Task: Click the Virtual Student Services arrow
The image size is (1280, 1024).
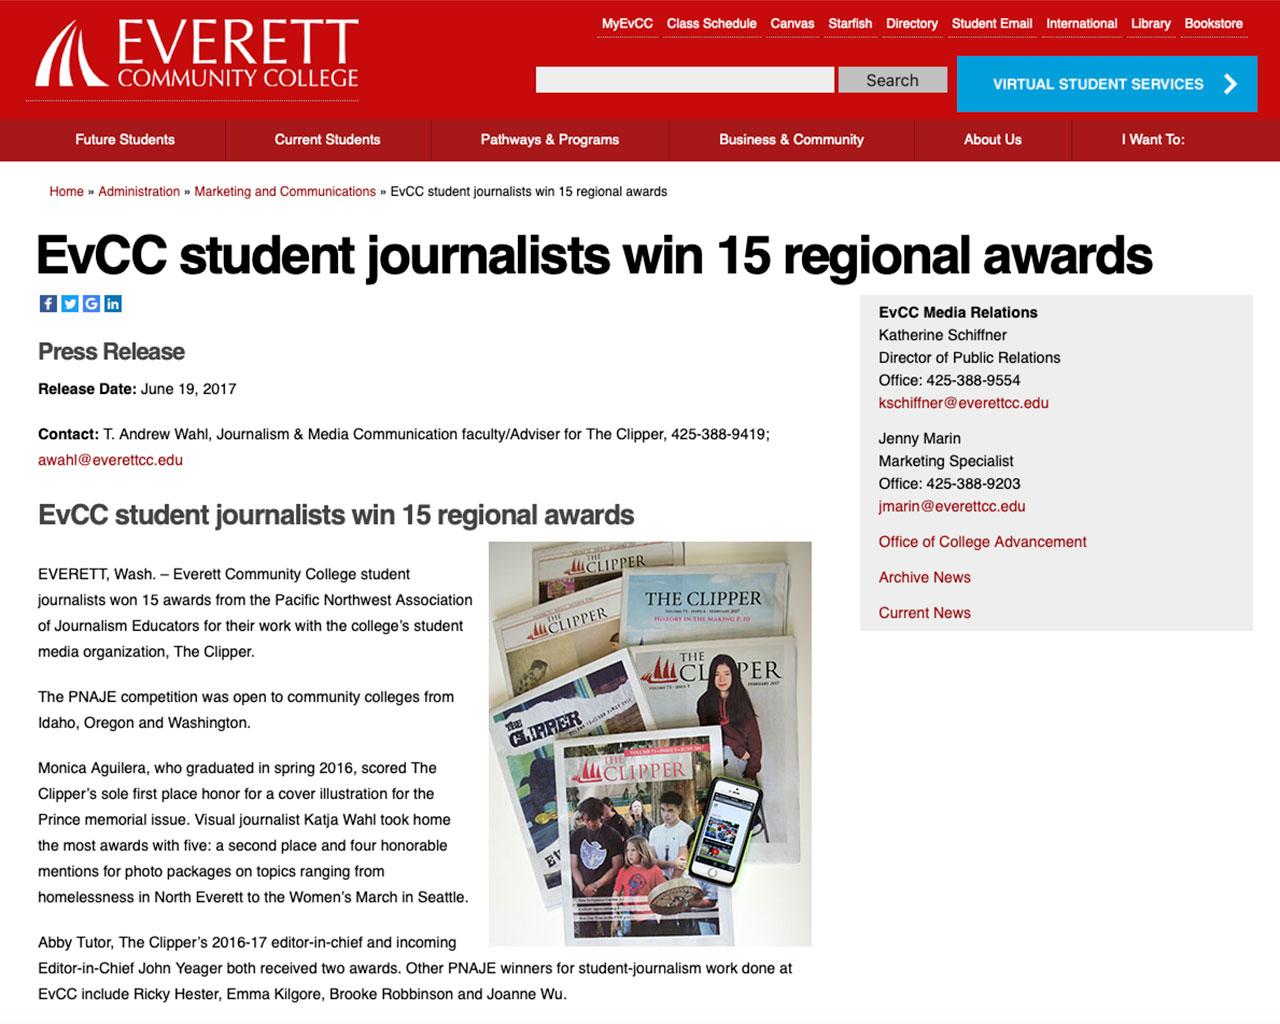Action: pyautogui.click(x=1230, y=84)
